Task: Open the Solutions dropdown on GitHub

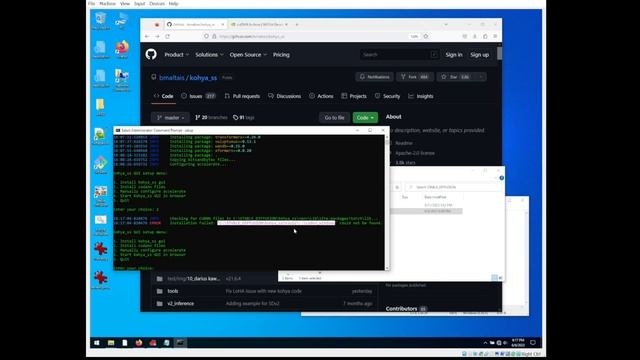Action: [209, 55]
